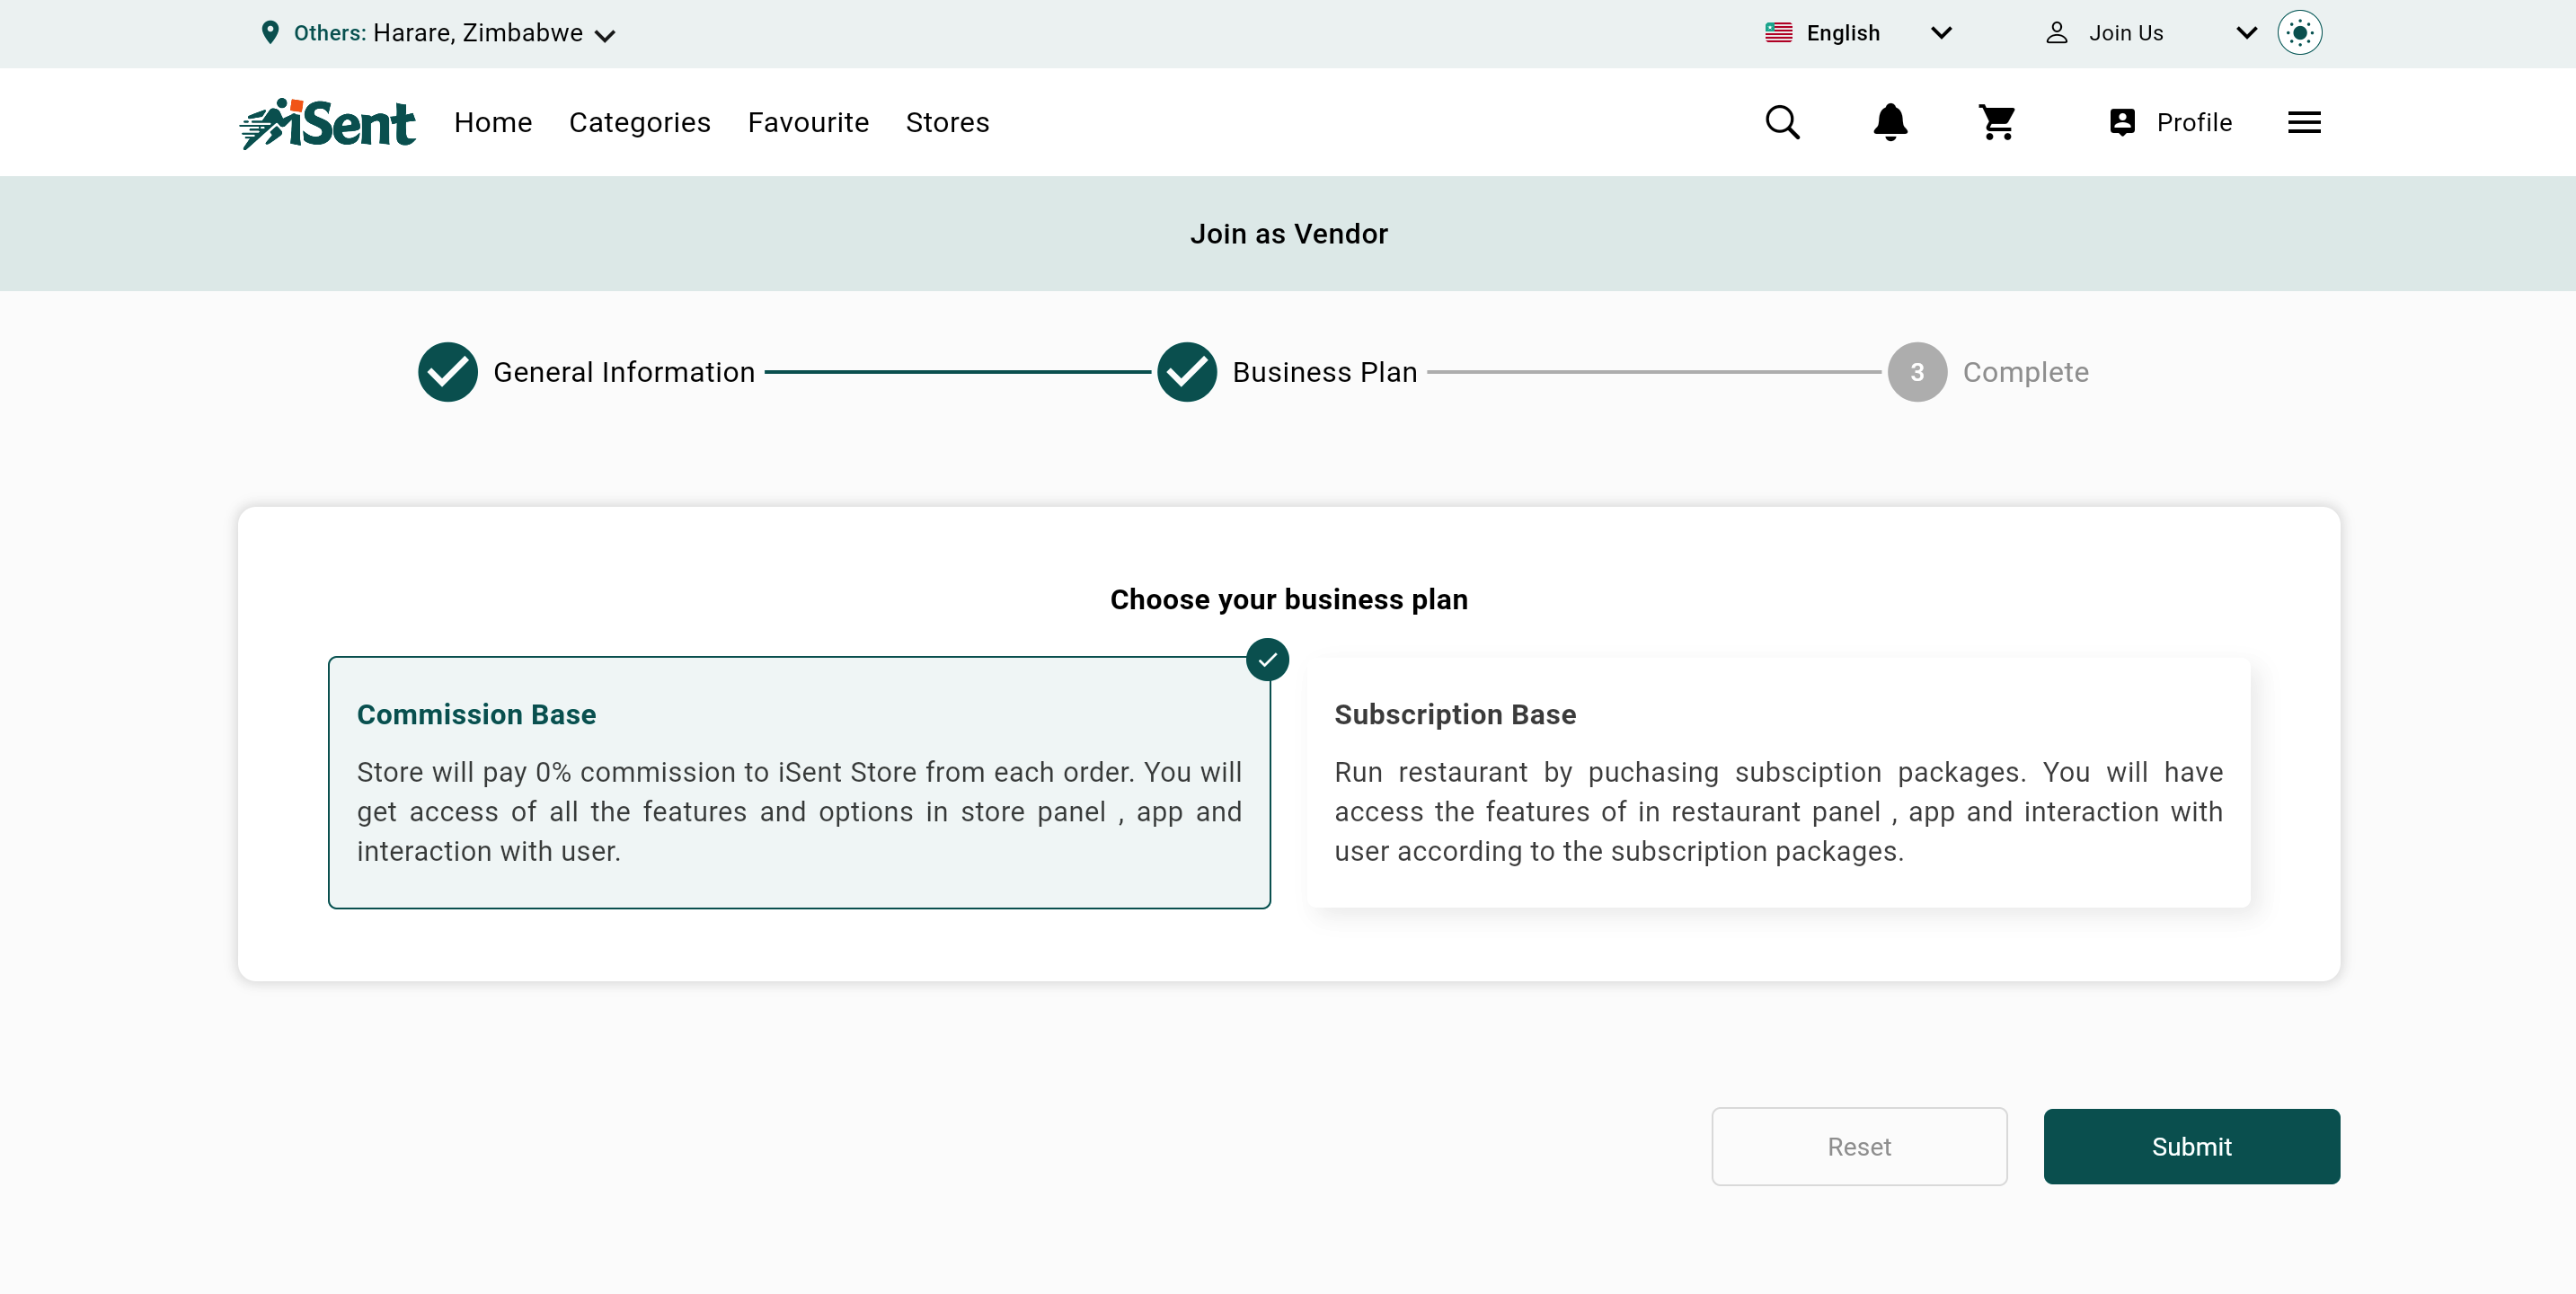Go to the Categories menu item
The height and width of the screenshot is (1294, 2576).
click(x=639, y=122)
